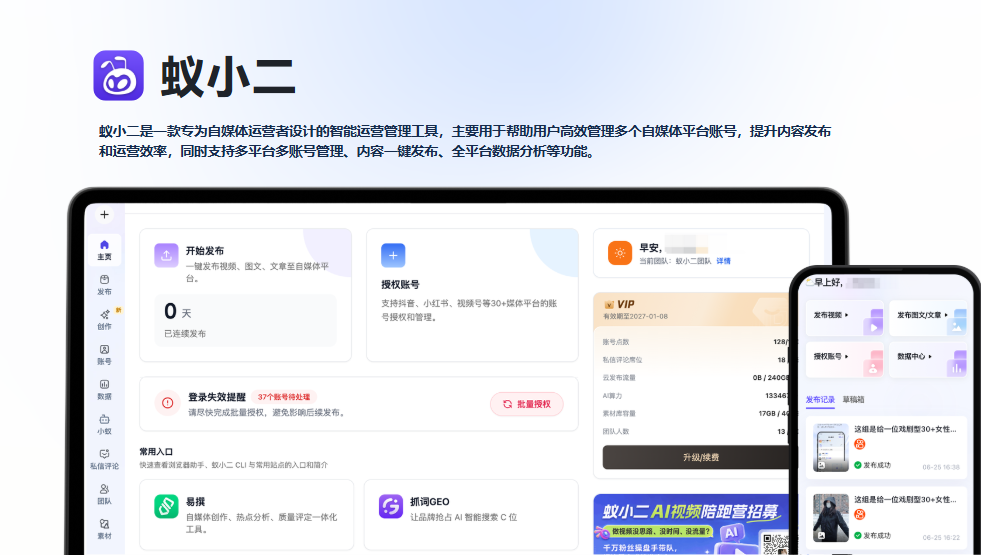Image resolution: width=981 pixels, height=555 pixels.
Task: Open second post thumbnail dated 06-25 16:22
Action: pos(830,517)
